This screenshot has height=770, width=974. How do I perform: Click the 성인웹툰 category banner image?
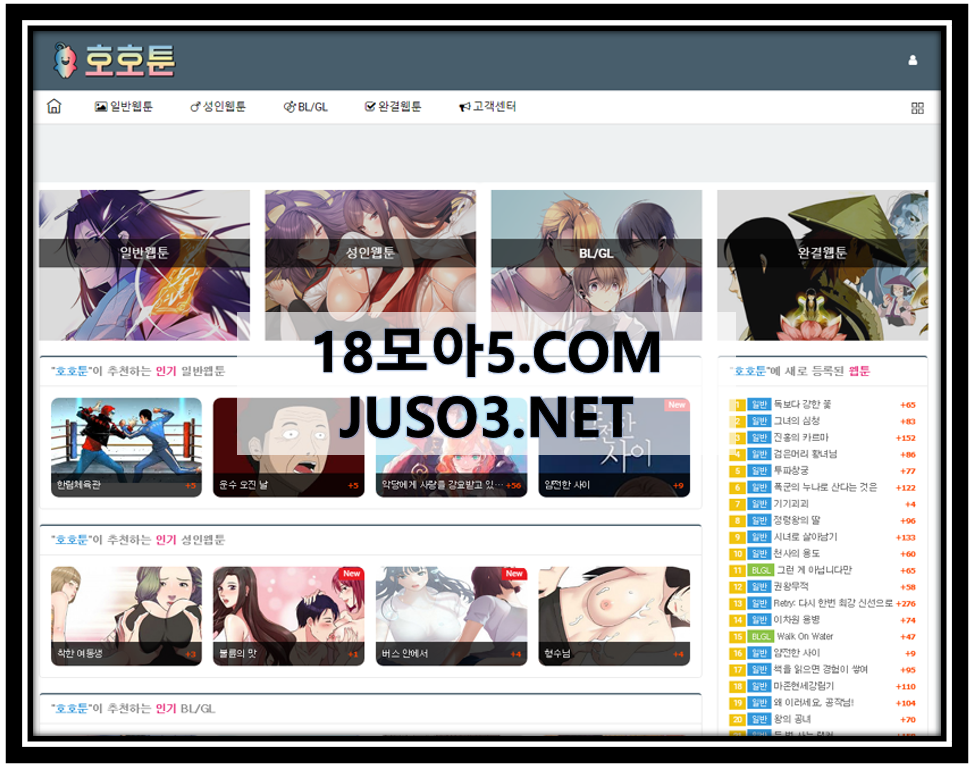(x=370, y=265)
